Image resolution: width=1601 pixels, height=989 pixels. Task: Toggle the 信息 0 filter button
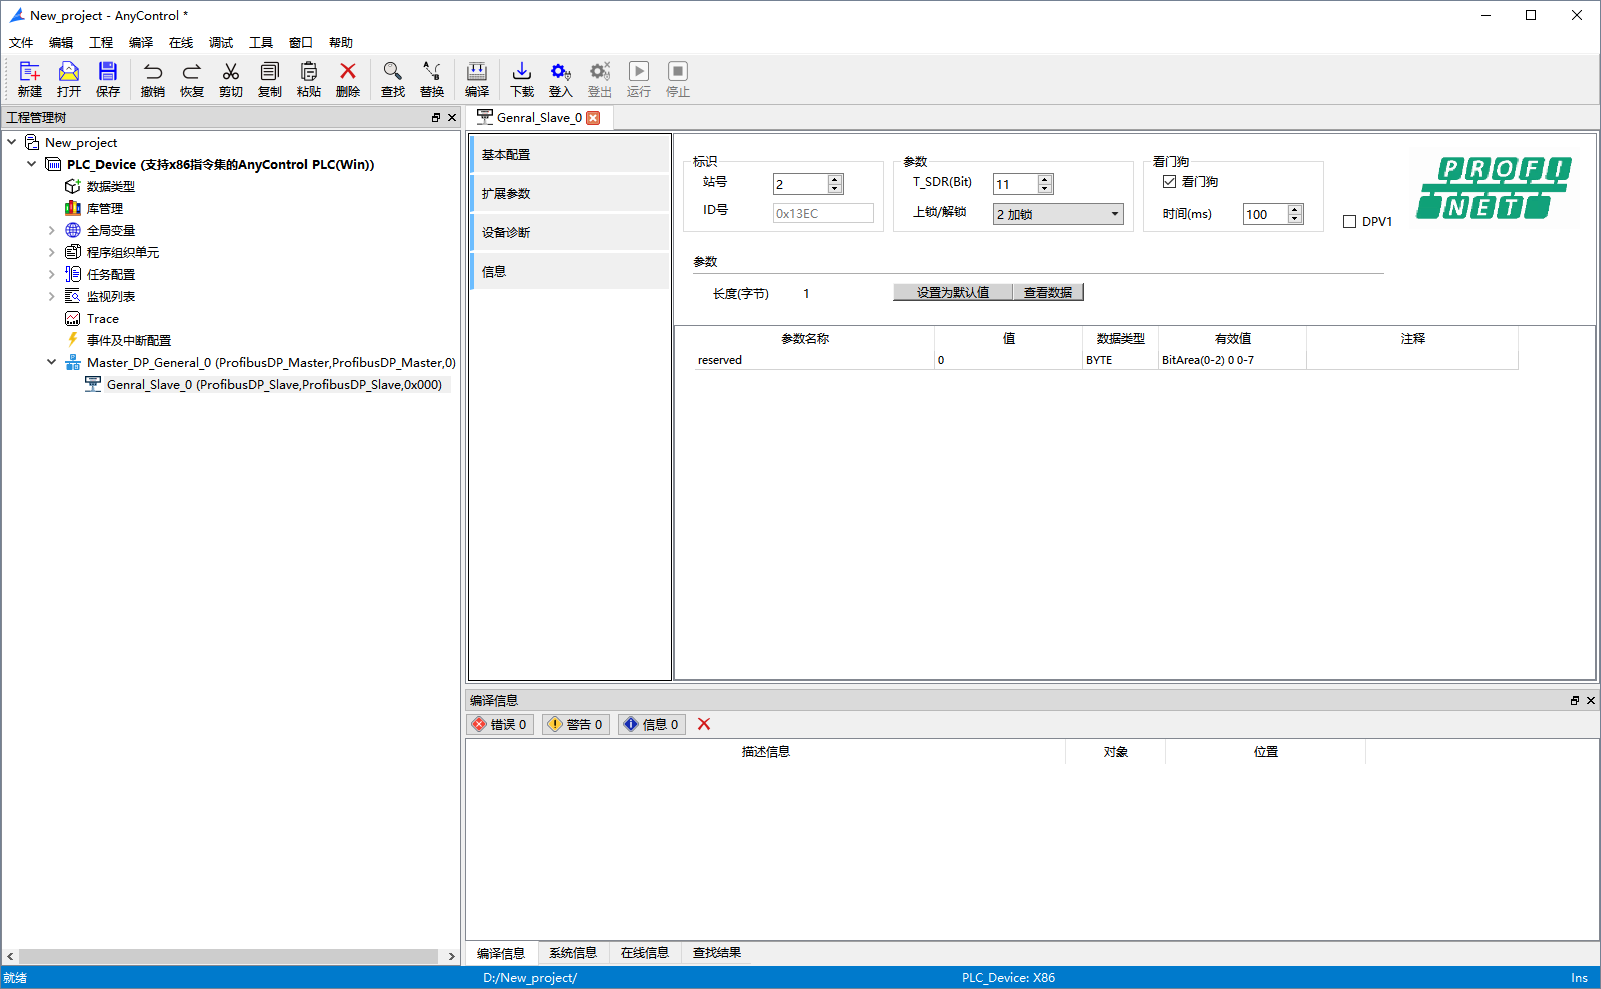tap(652, 724)
